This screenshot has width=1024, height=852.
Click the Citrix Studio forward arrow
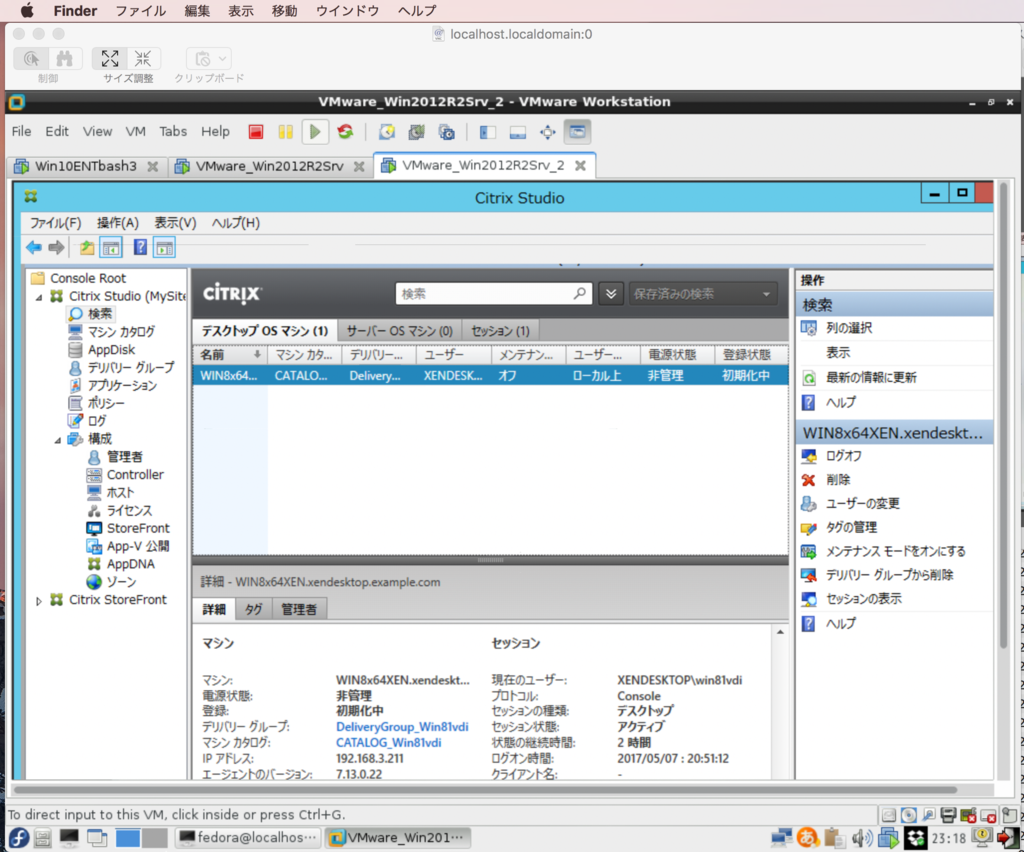(56, 247)
